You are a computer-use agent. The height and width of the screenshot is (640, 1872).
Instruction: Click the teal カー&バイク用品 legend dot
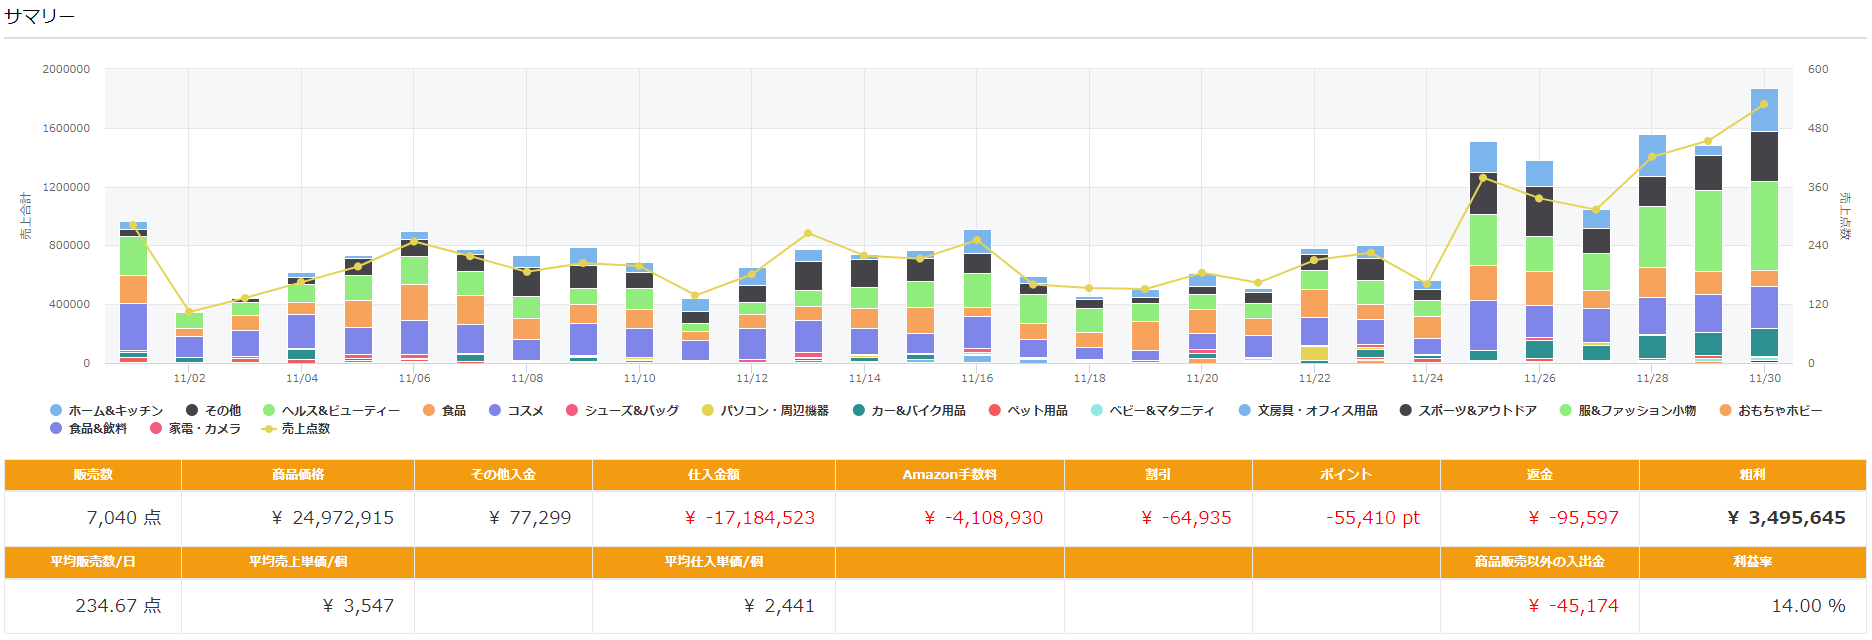(x=859, y=411)
